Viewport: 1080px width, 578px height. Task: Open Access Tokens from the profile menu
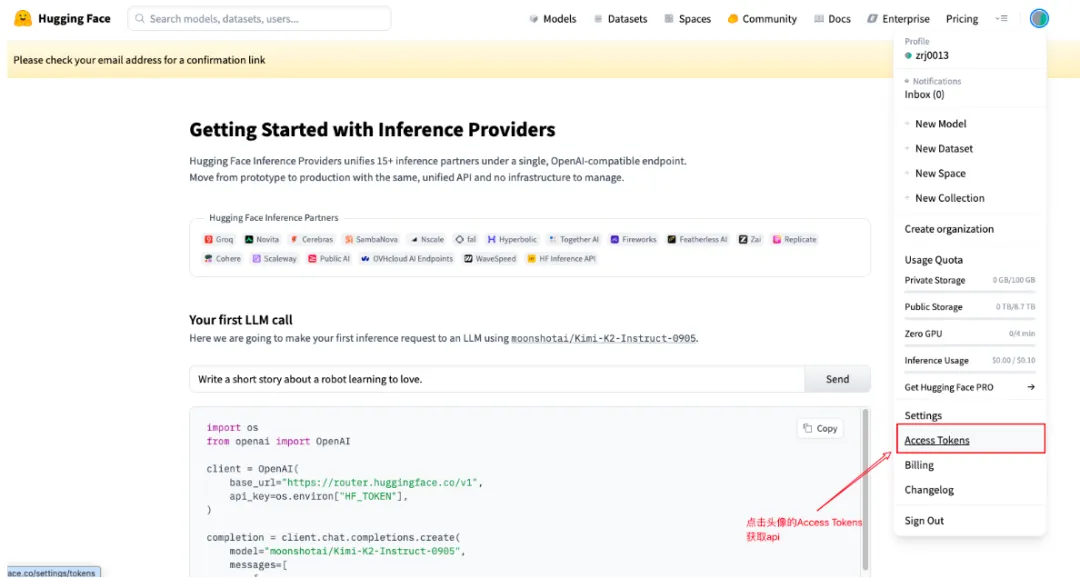point(937,440)
